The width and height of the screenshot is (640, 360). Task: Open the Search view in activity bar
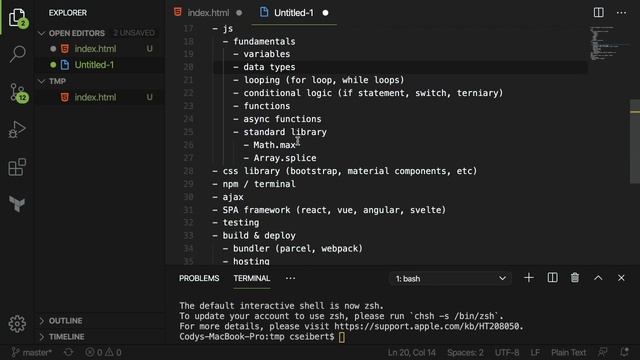17,54
